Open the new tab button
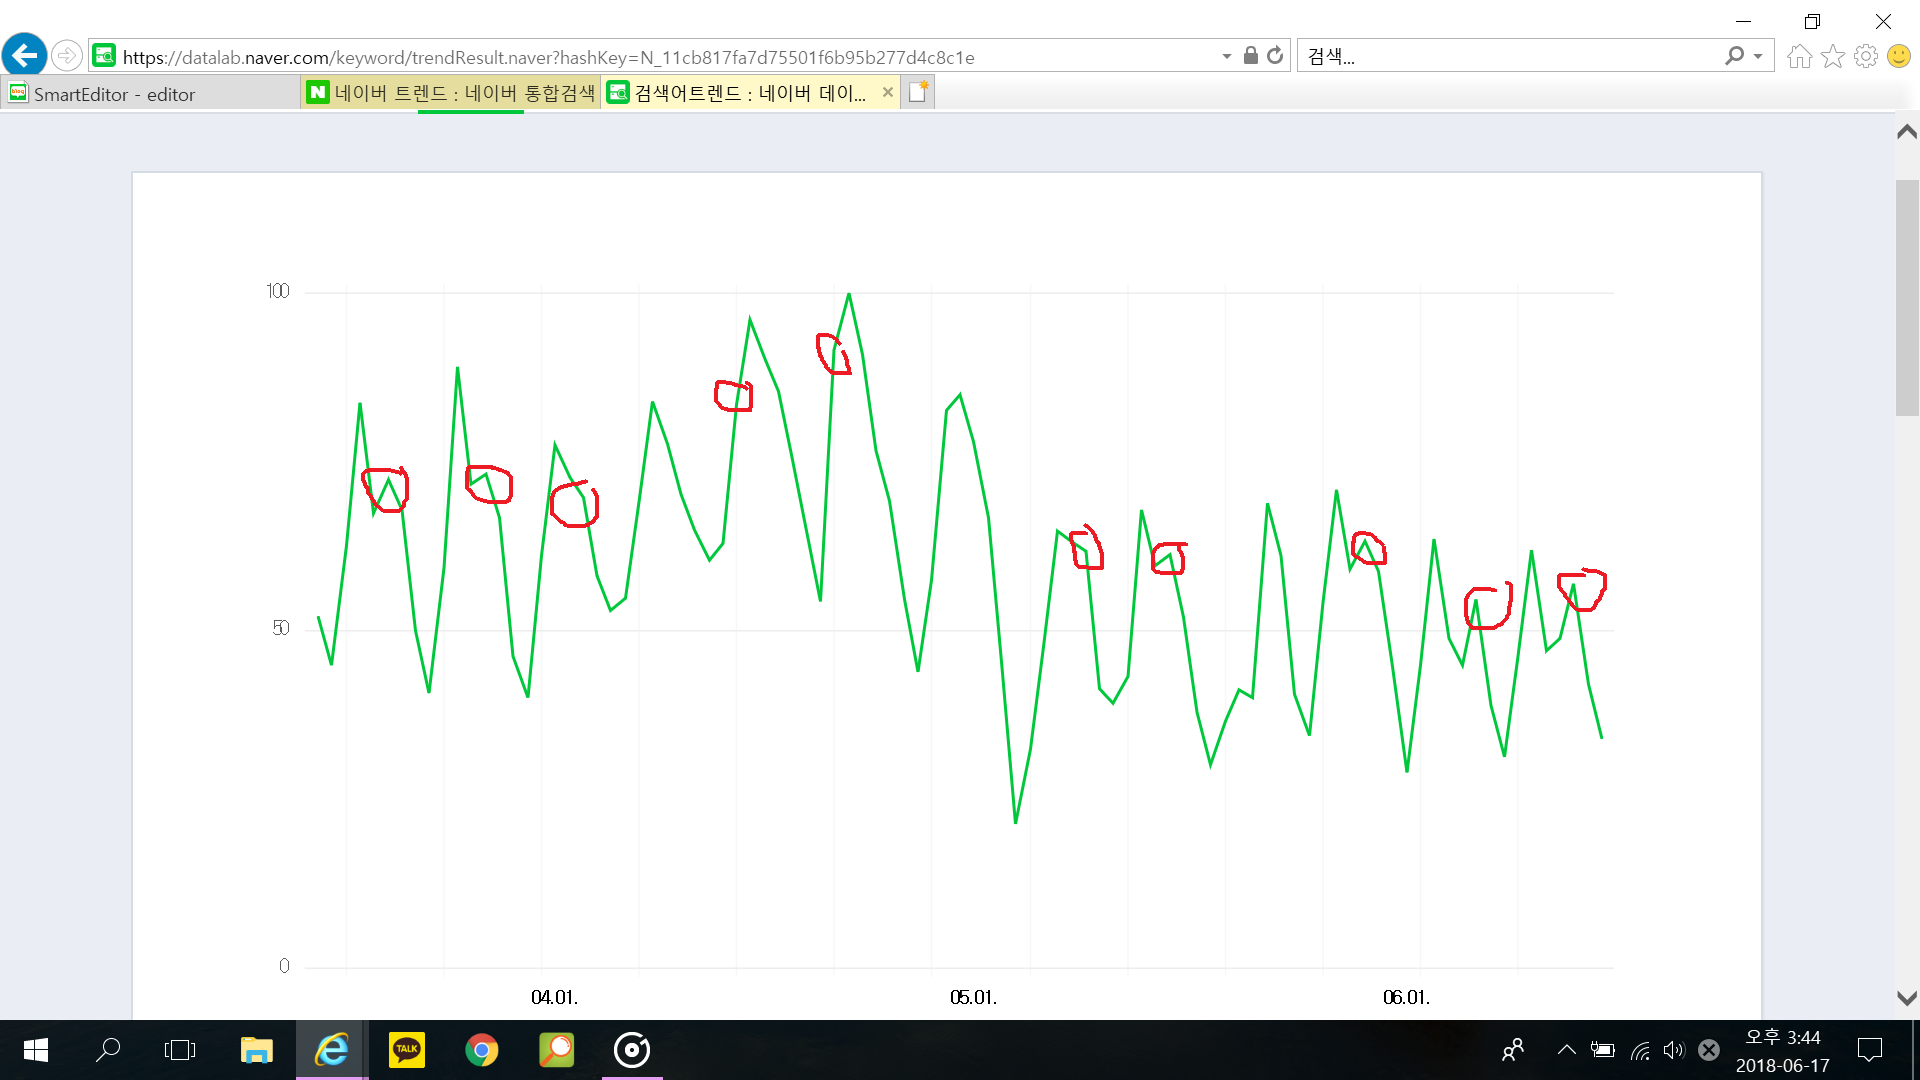 [x=918, y=92]
